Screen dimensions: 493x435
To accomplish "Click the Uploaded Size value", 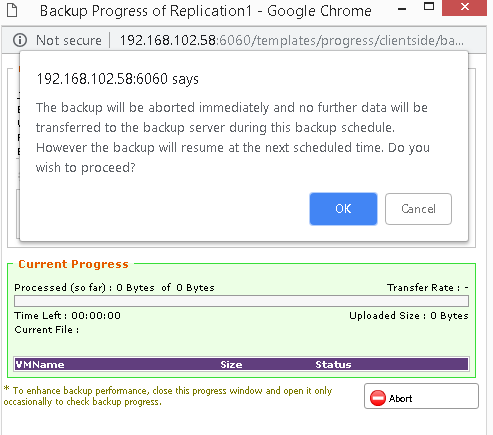I will pyautogui.click(x=449, y=316).
